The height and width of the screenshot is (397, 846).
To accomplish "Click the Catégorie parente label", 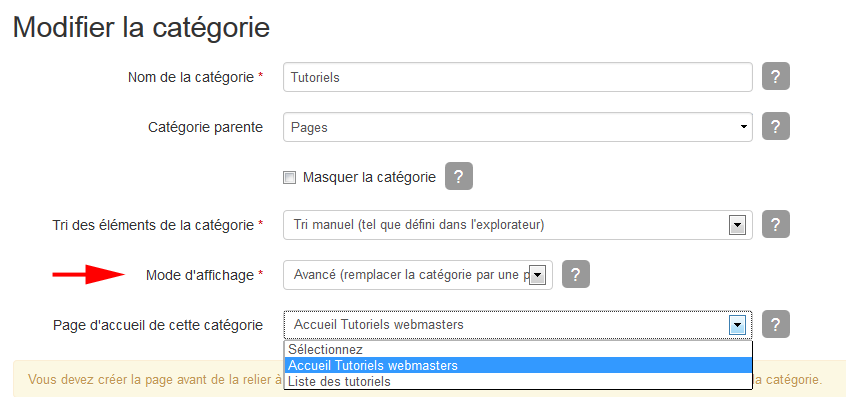I will coord(206,127).
